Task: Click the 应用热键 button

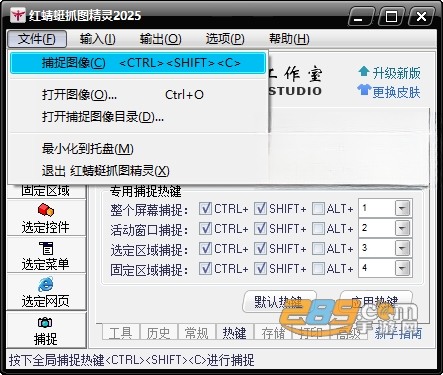Action: 376,302
